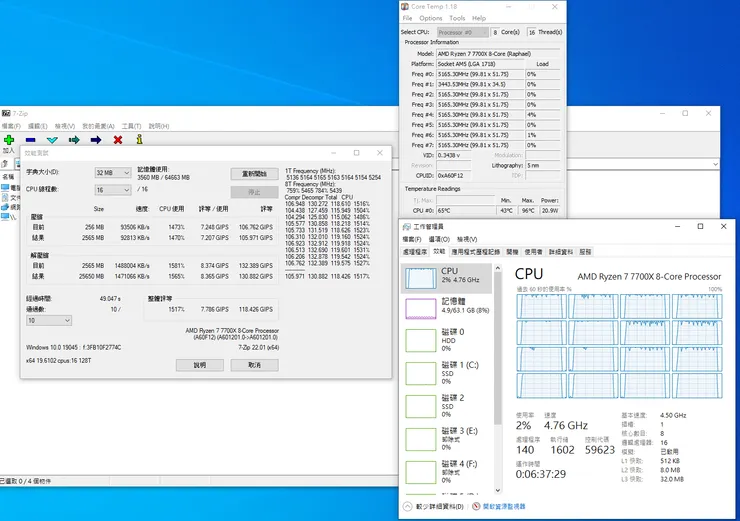The height and width of the screenshot is (521, 740).
Task: Click the green Copy arrow icon in 7-Zip
Action: click(x=74, y=140)
